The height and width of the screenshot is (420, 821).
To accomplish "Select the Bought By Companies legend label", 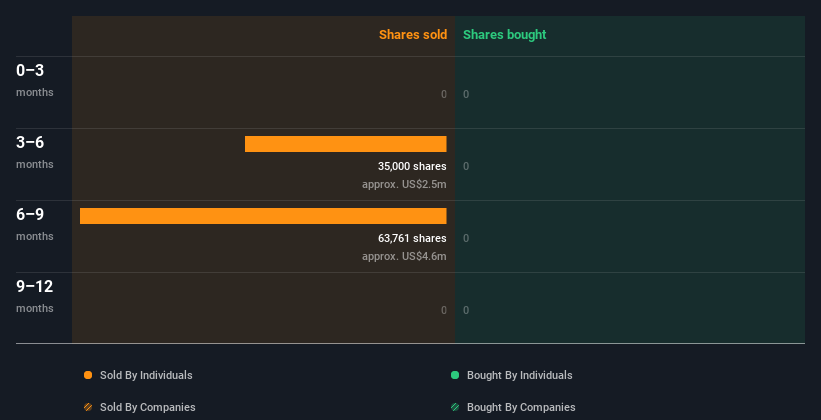I will [x=521, y=407].
